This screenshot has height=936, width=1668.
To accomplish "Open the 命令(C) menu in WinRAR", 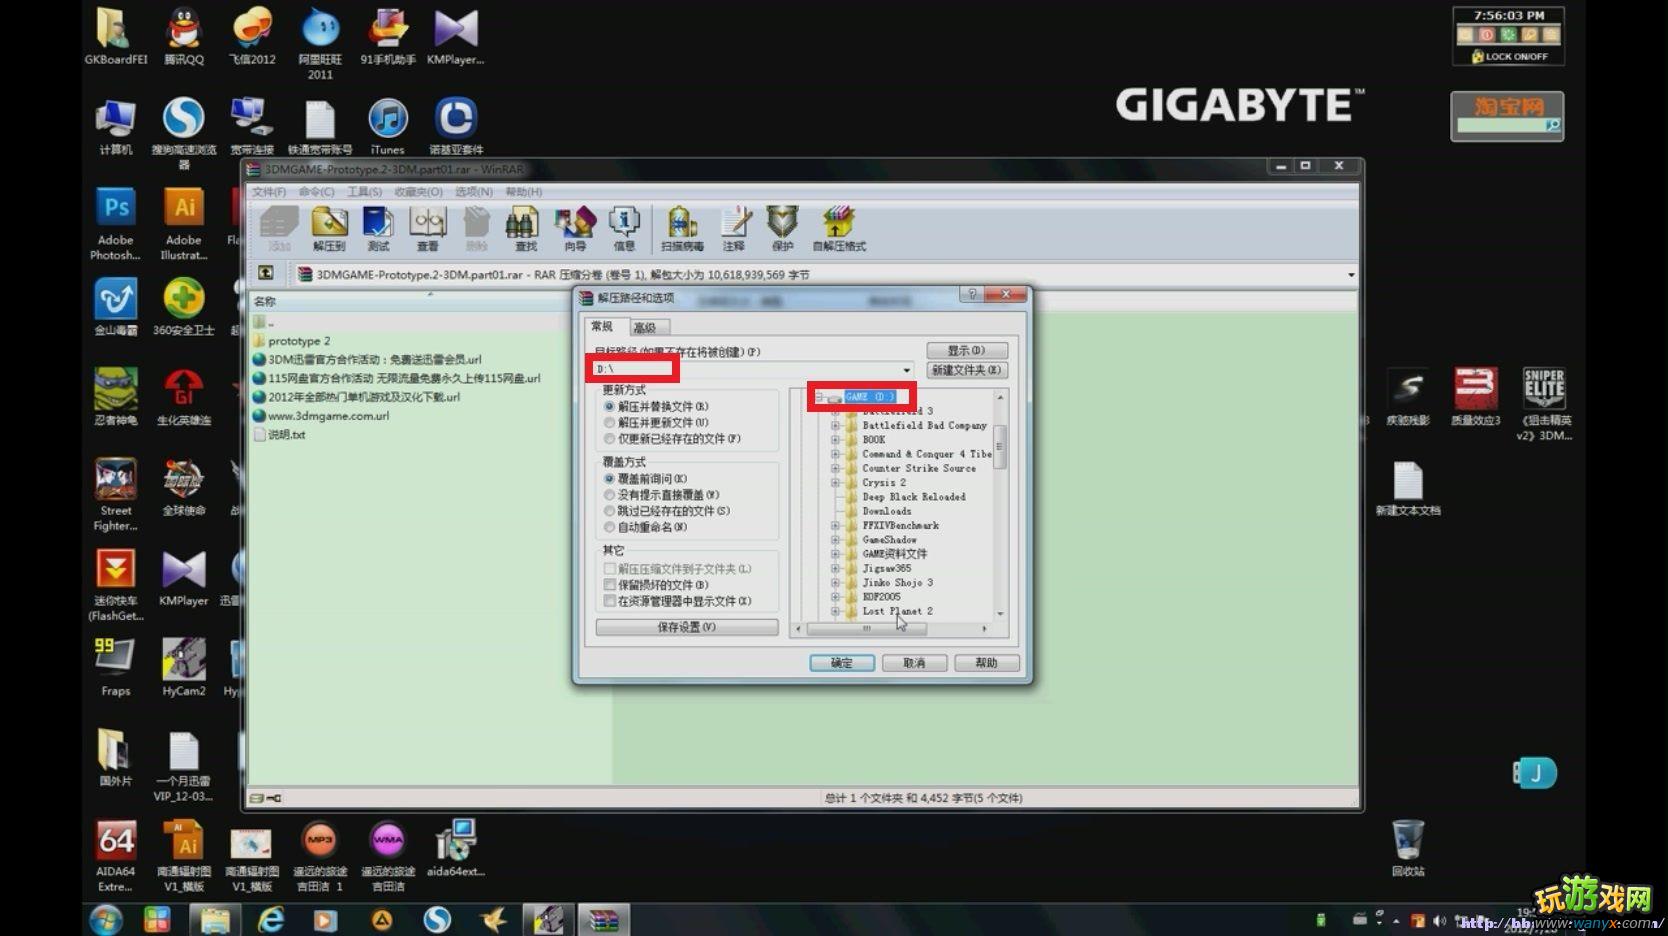I will pos(316,191).
